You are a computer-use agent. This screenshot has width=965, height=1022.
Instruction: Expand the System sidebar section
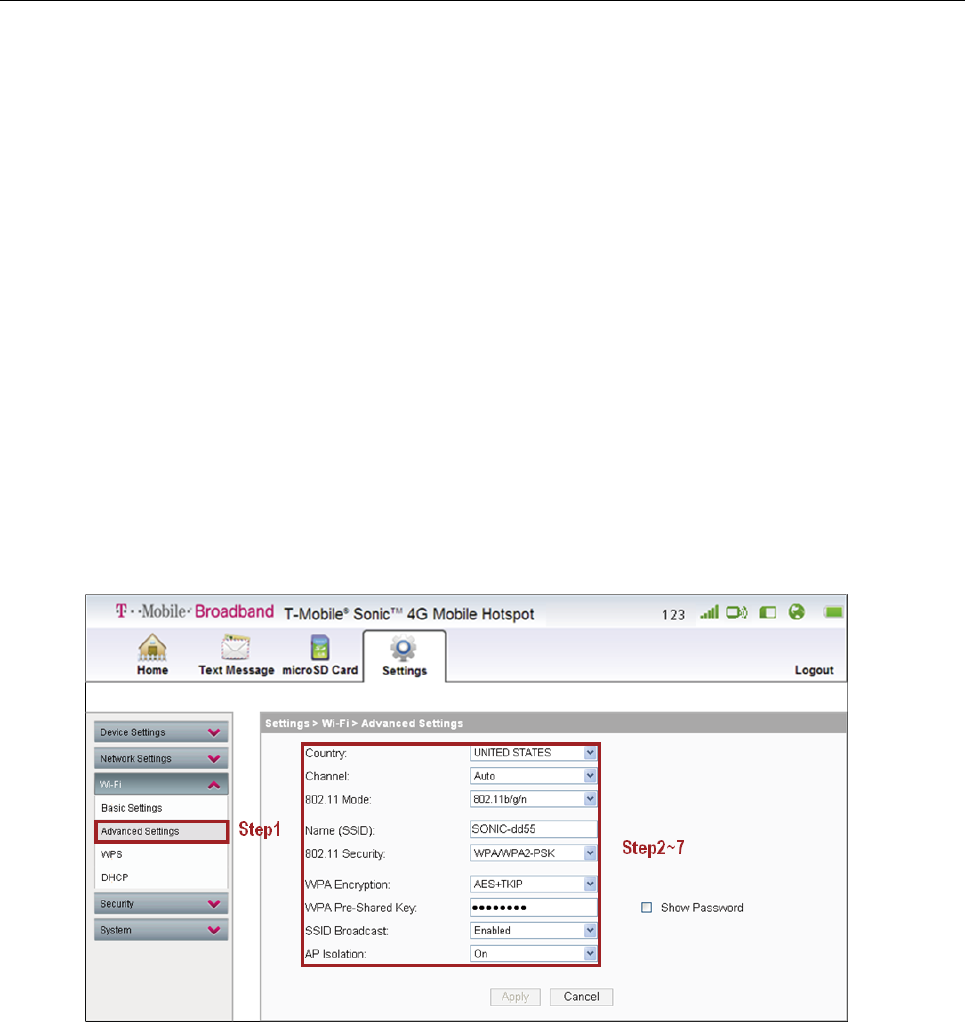point(161,930)
